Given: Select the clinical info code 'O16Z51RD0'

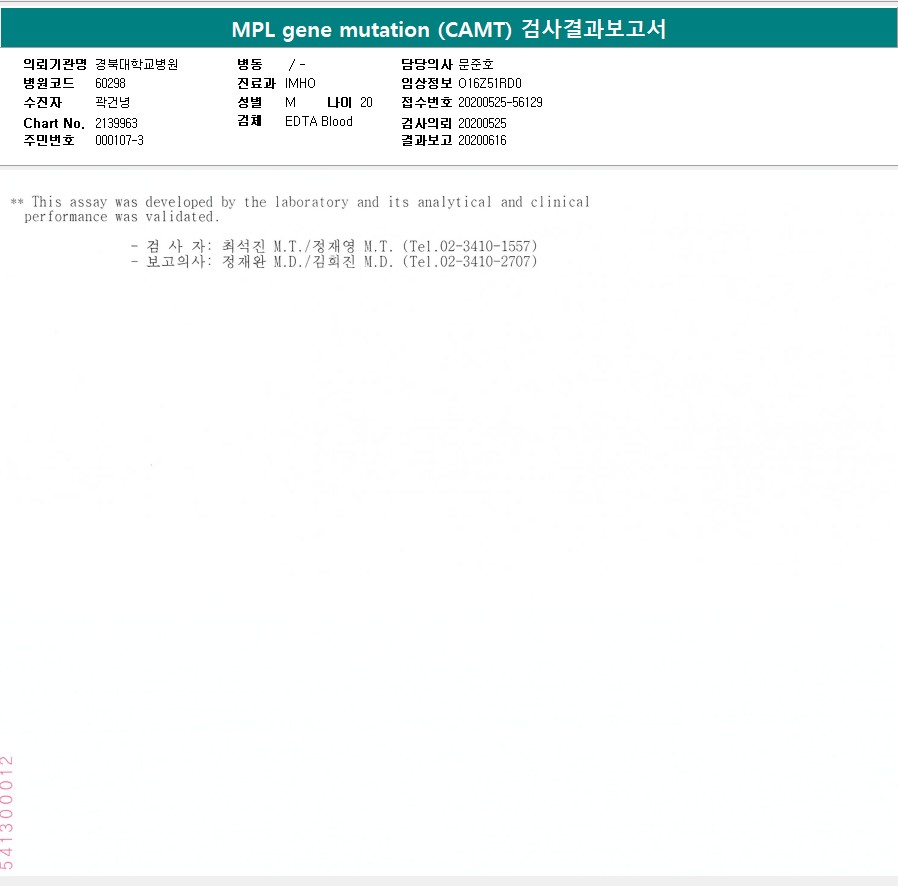Looking at the screenshot, I should point(490,83).
